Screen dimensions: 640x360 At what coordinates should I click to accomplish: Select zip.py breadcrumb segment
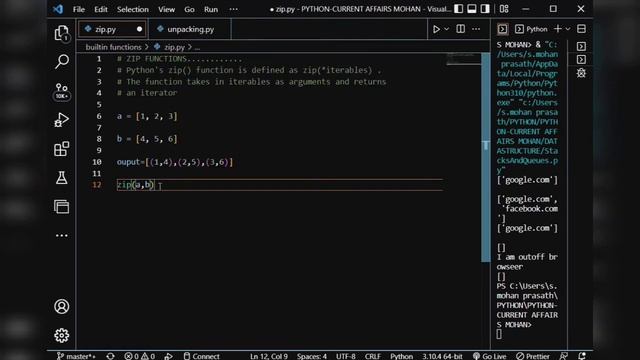coord(174,47)
